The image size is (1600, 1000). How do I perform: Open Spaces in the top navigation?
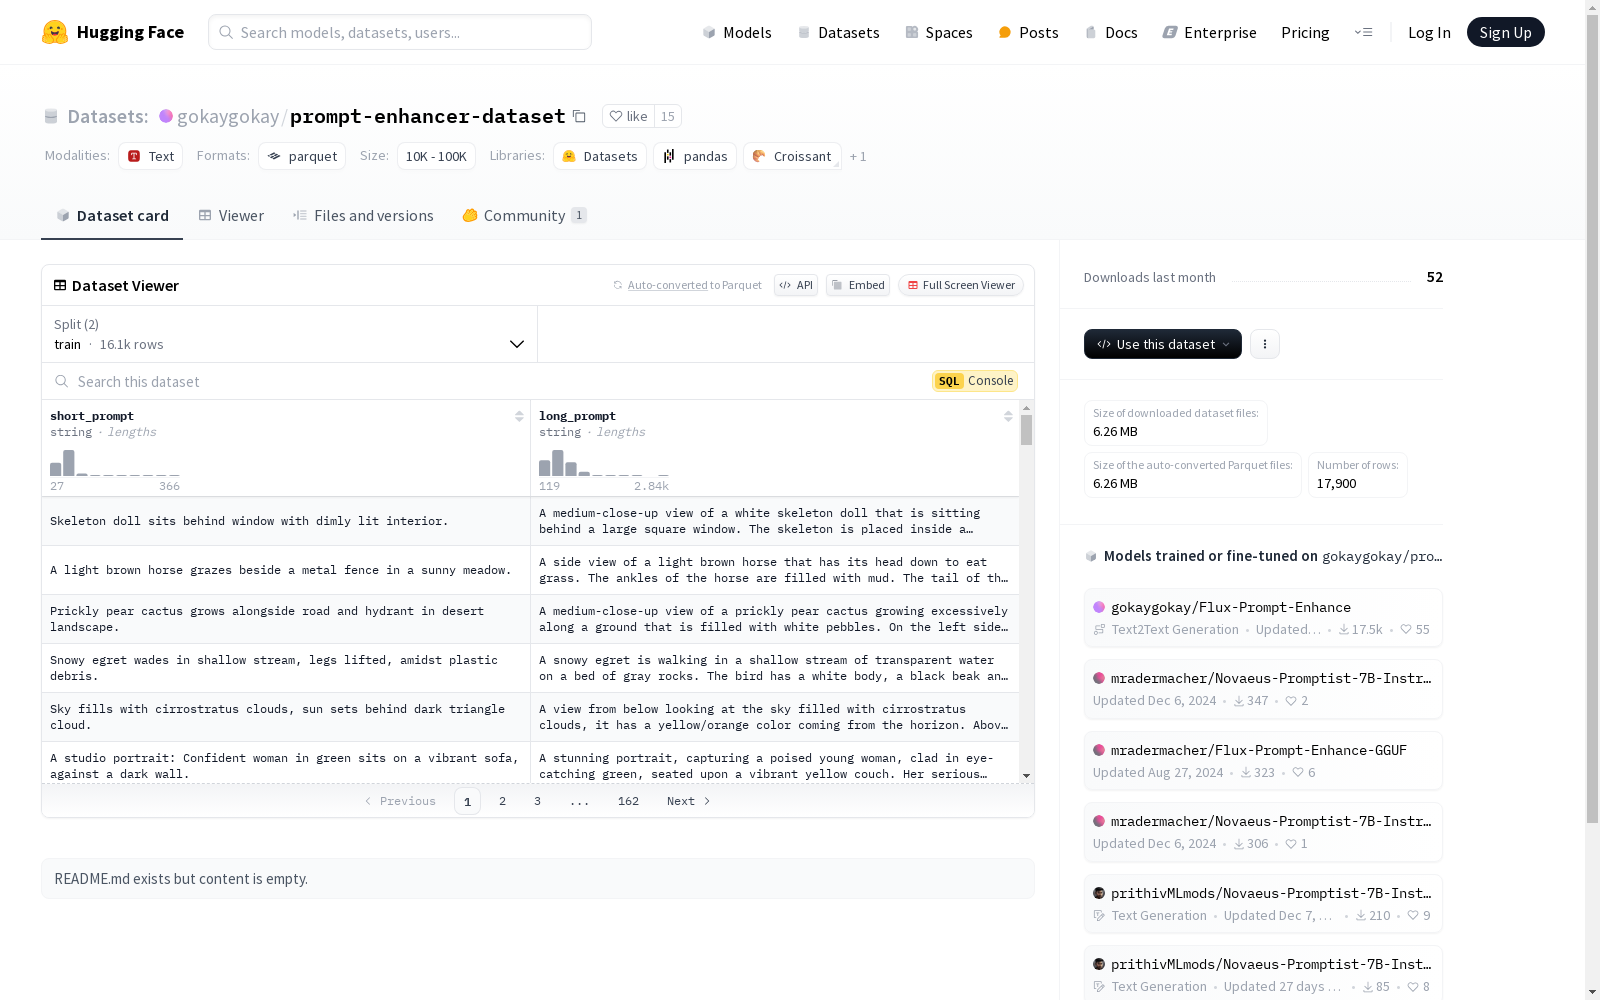(938, 32)
